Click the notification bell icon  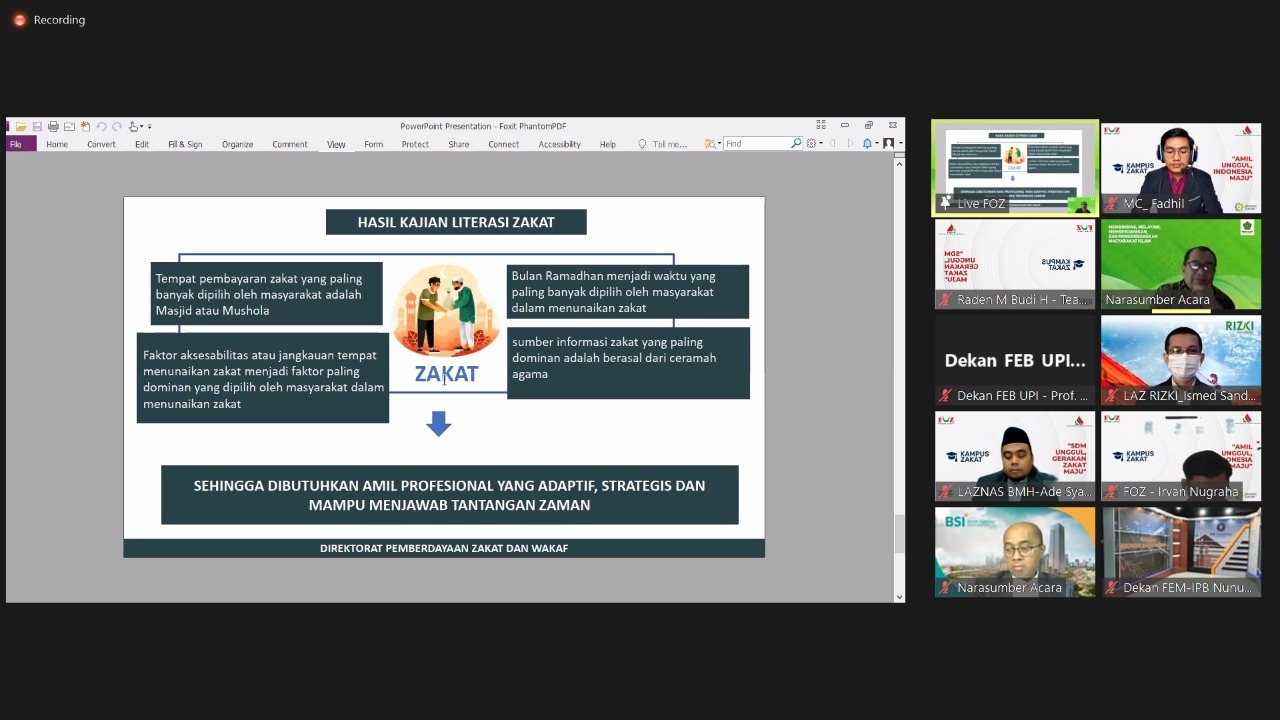tap(868, 144)
